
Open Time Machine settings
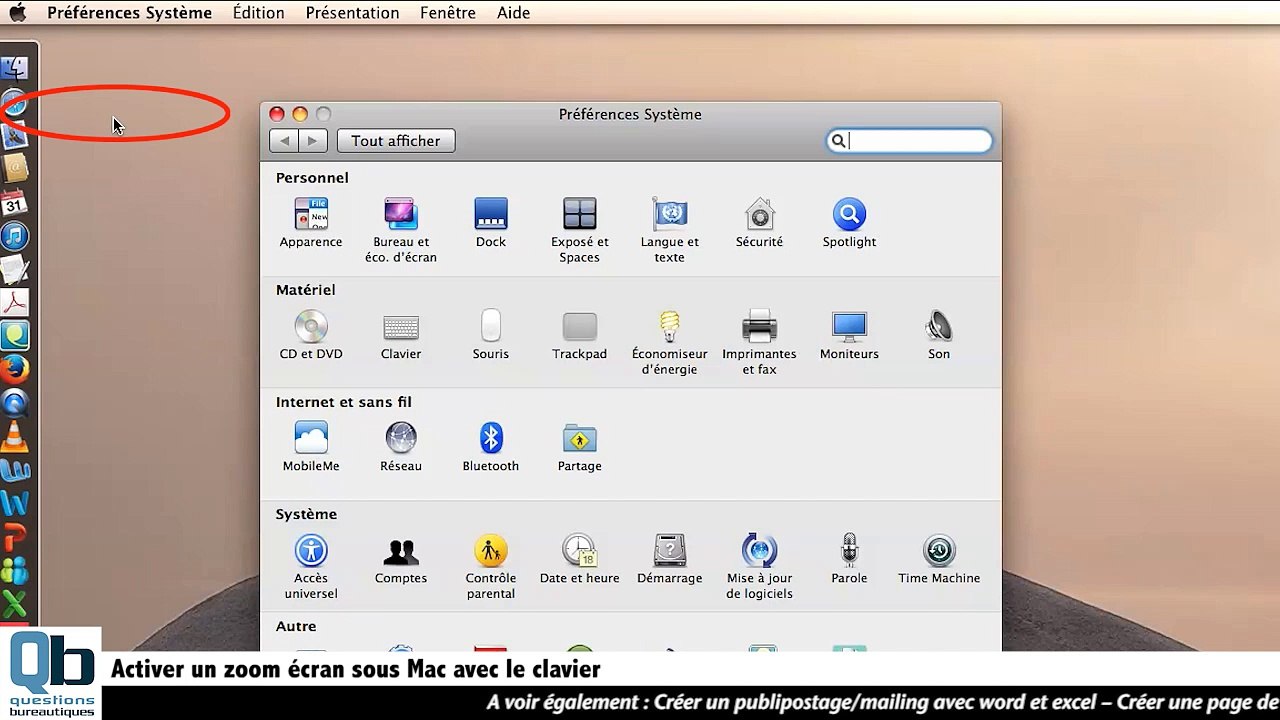click(x=938, y=552)
